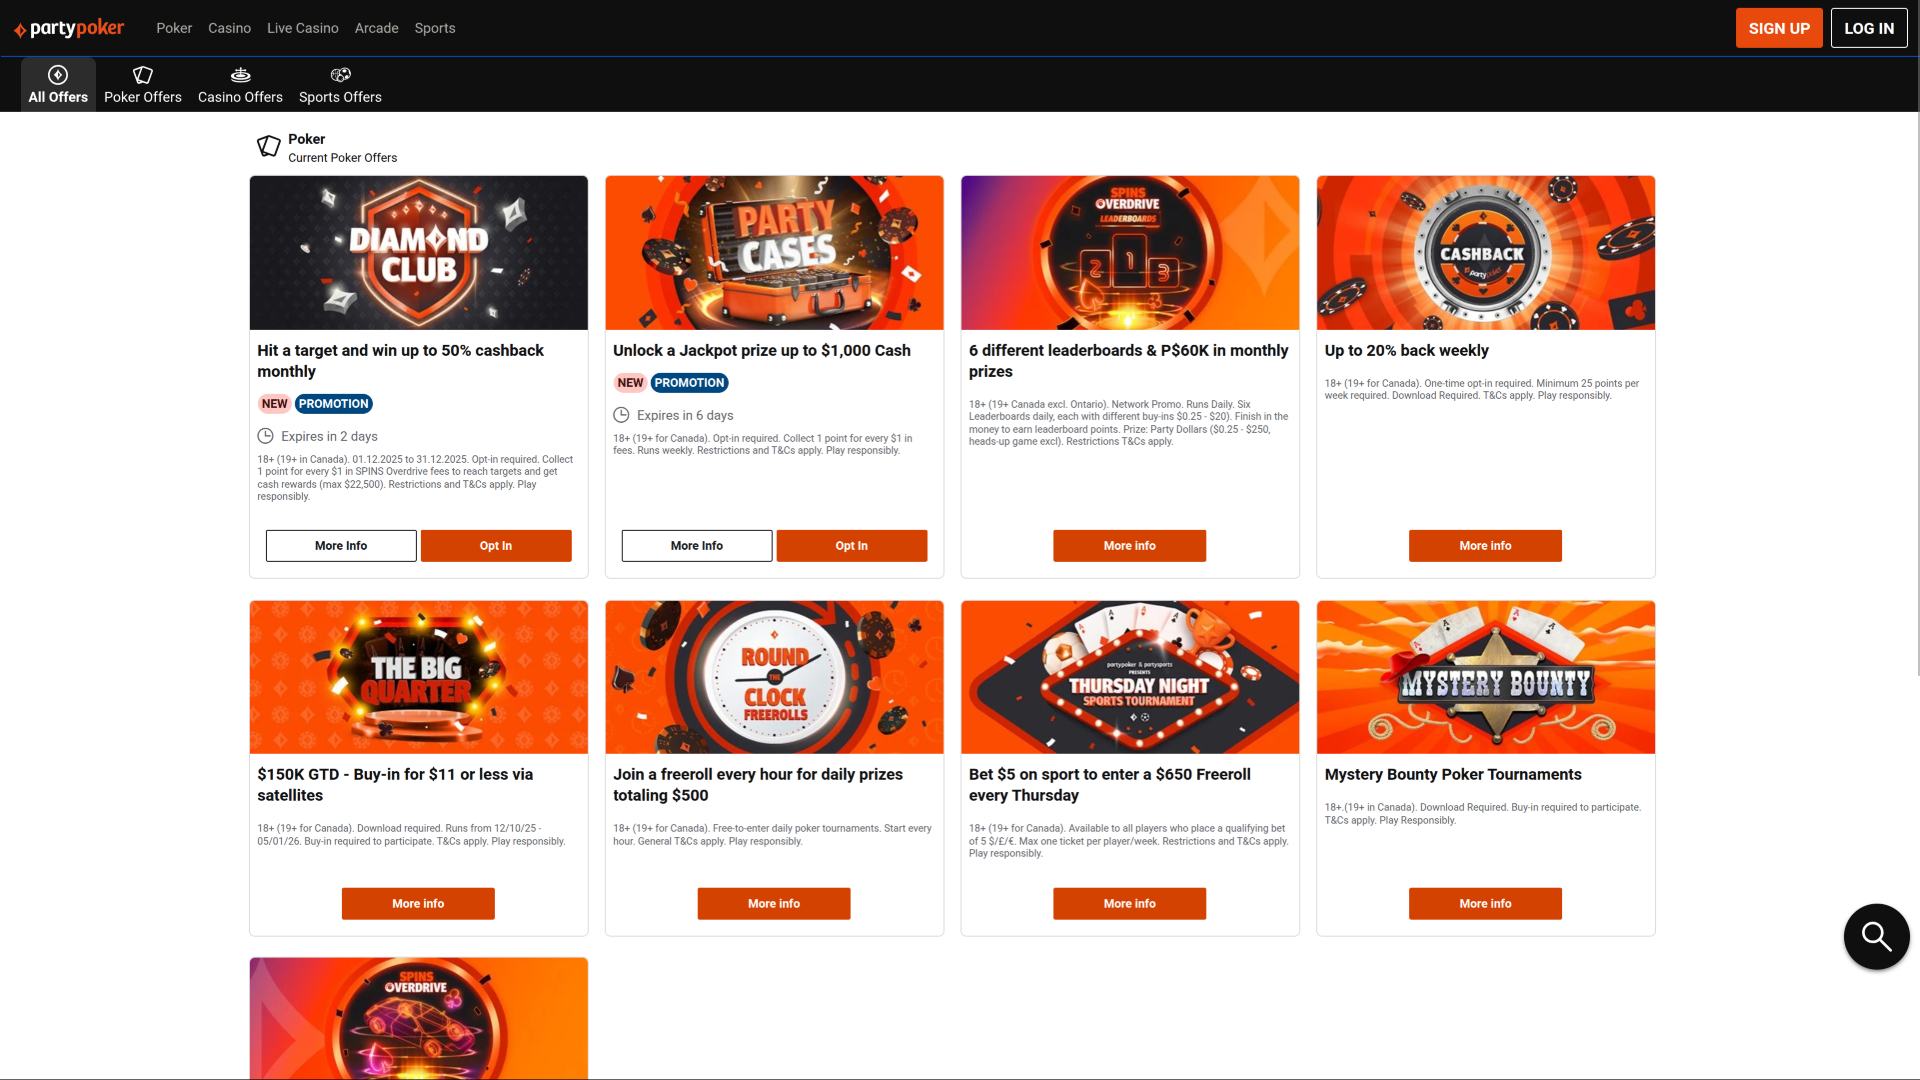1920x1080 pixels.
Task: Click the partypoker logo
Action: (x=67, y=27)
